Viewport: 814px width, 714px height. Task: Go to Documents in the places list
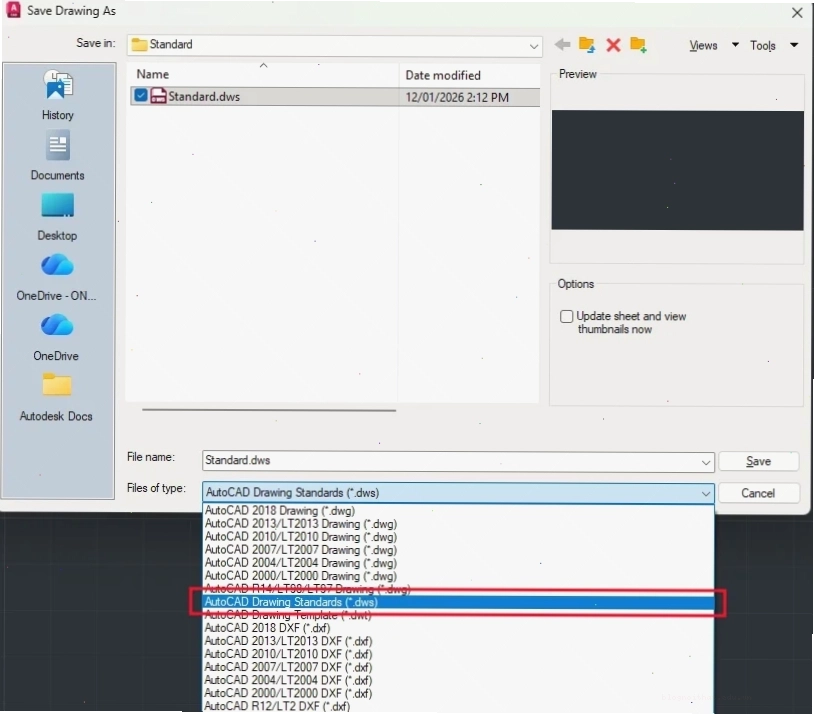point(58,156)
